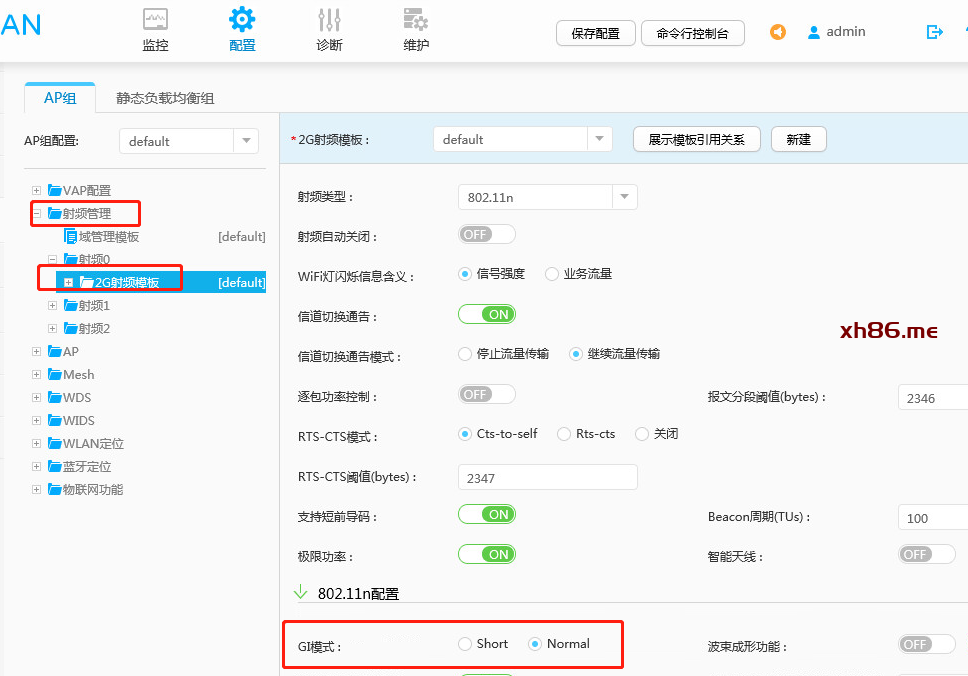968x676 pixels.
Task: Select the AP组 tab
Action: coord(59,97)
